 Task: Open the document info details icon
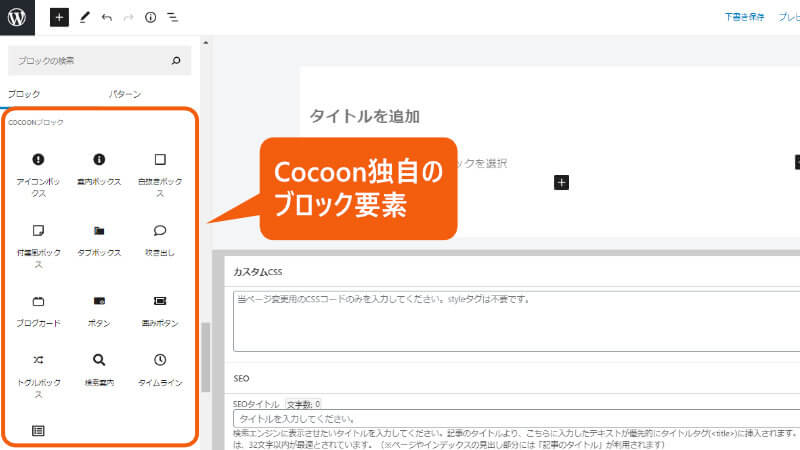(150, 17)
